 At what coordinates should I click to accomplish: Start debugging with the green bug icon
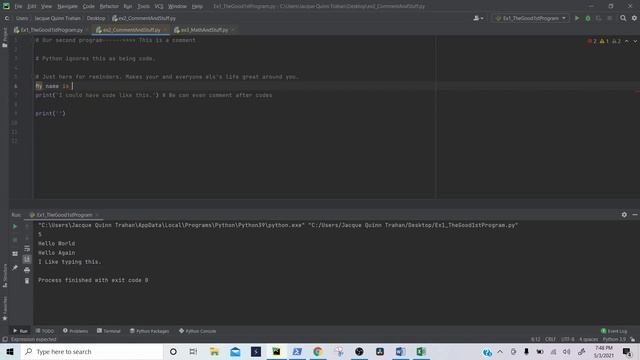pyautogui.click(x=588, y=18)
